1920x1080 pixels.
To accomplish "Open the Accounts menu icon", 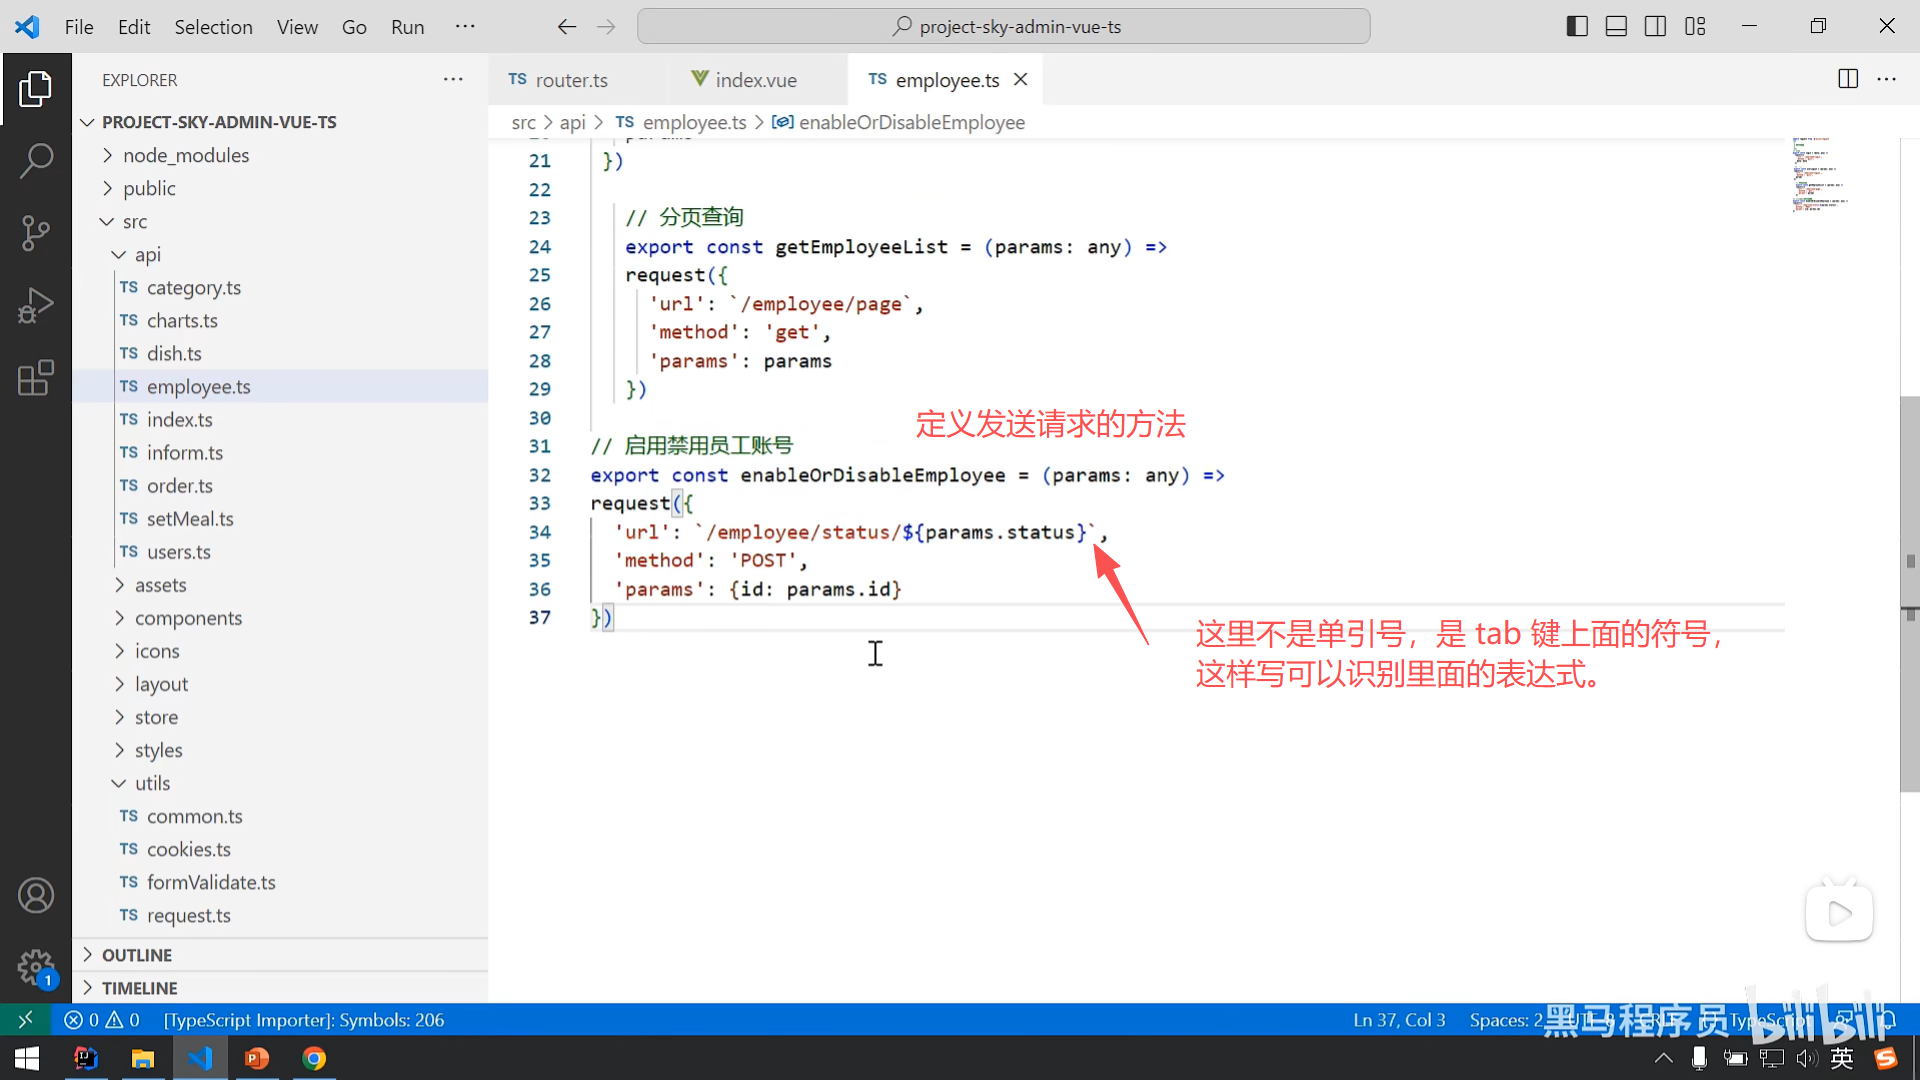I will (36, 895).
